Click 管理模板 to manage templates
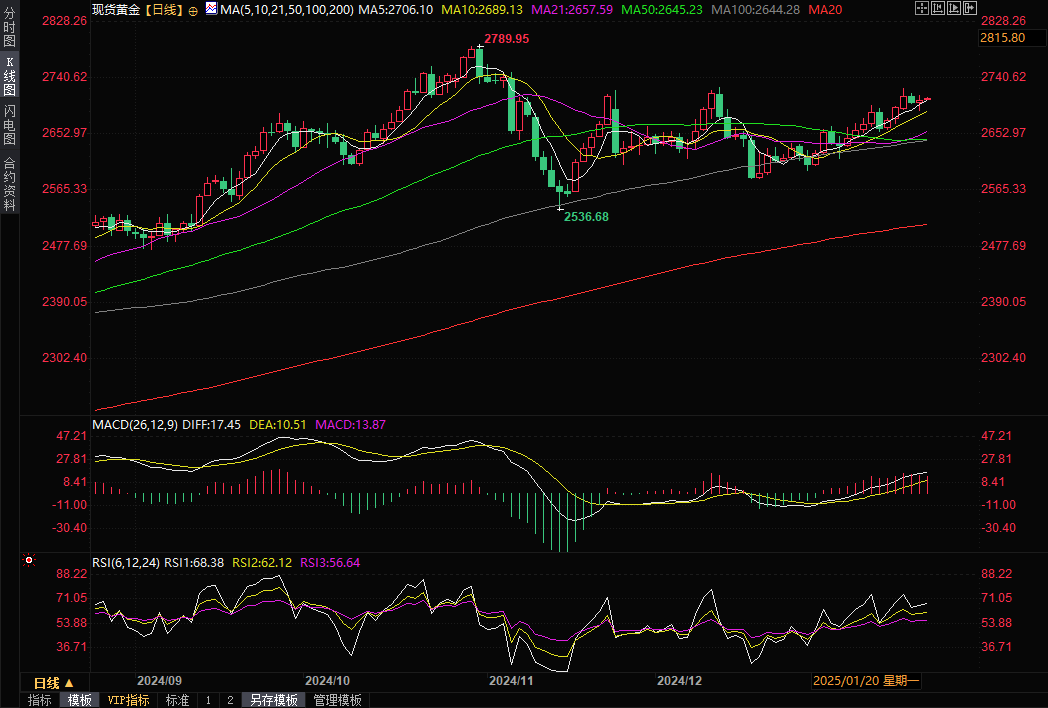 [337, 700]
